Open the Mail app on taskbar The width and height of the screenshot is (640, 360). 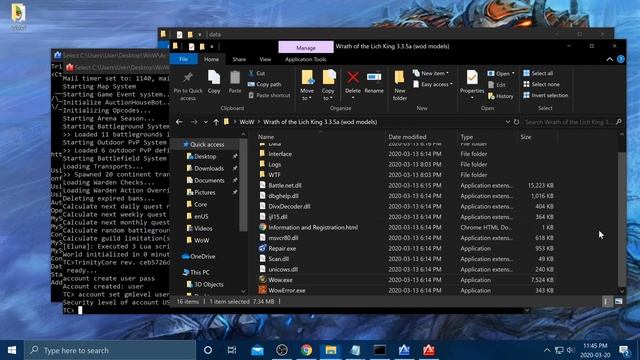(257, 350)
